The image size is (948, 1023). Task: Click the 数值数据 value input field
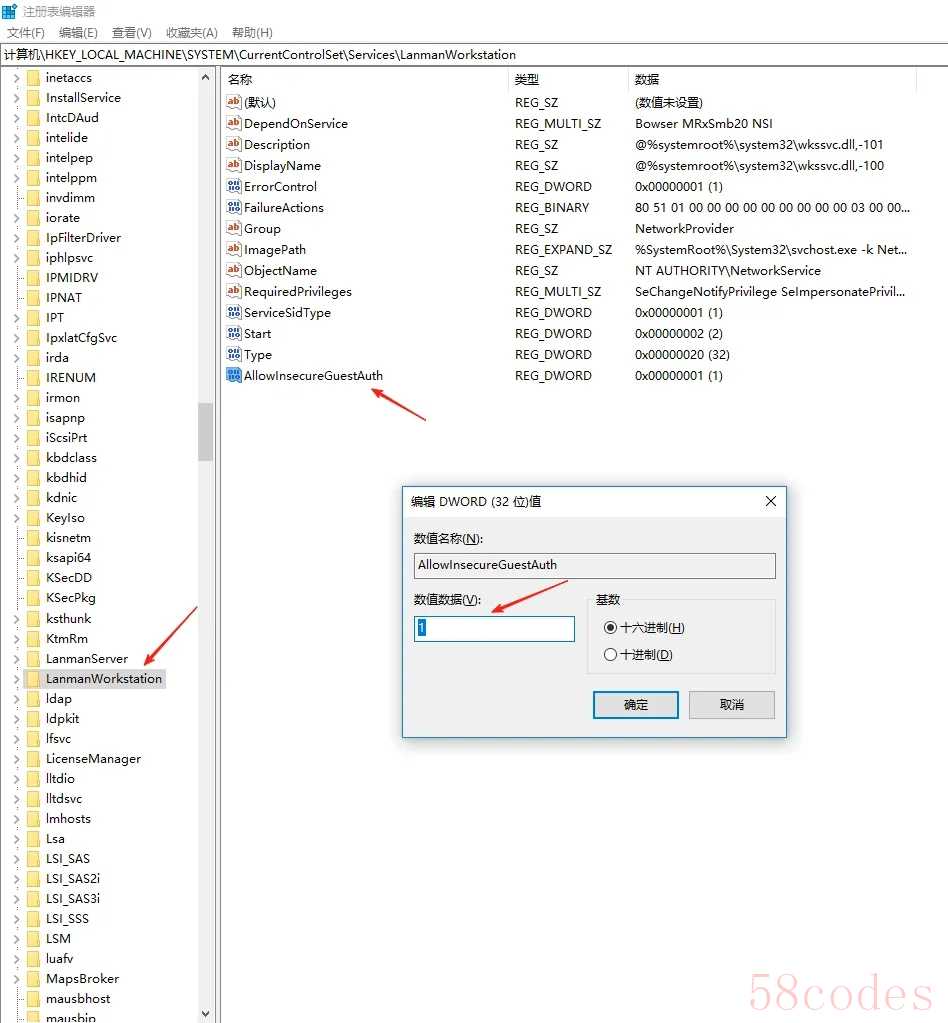click(495, 629)
